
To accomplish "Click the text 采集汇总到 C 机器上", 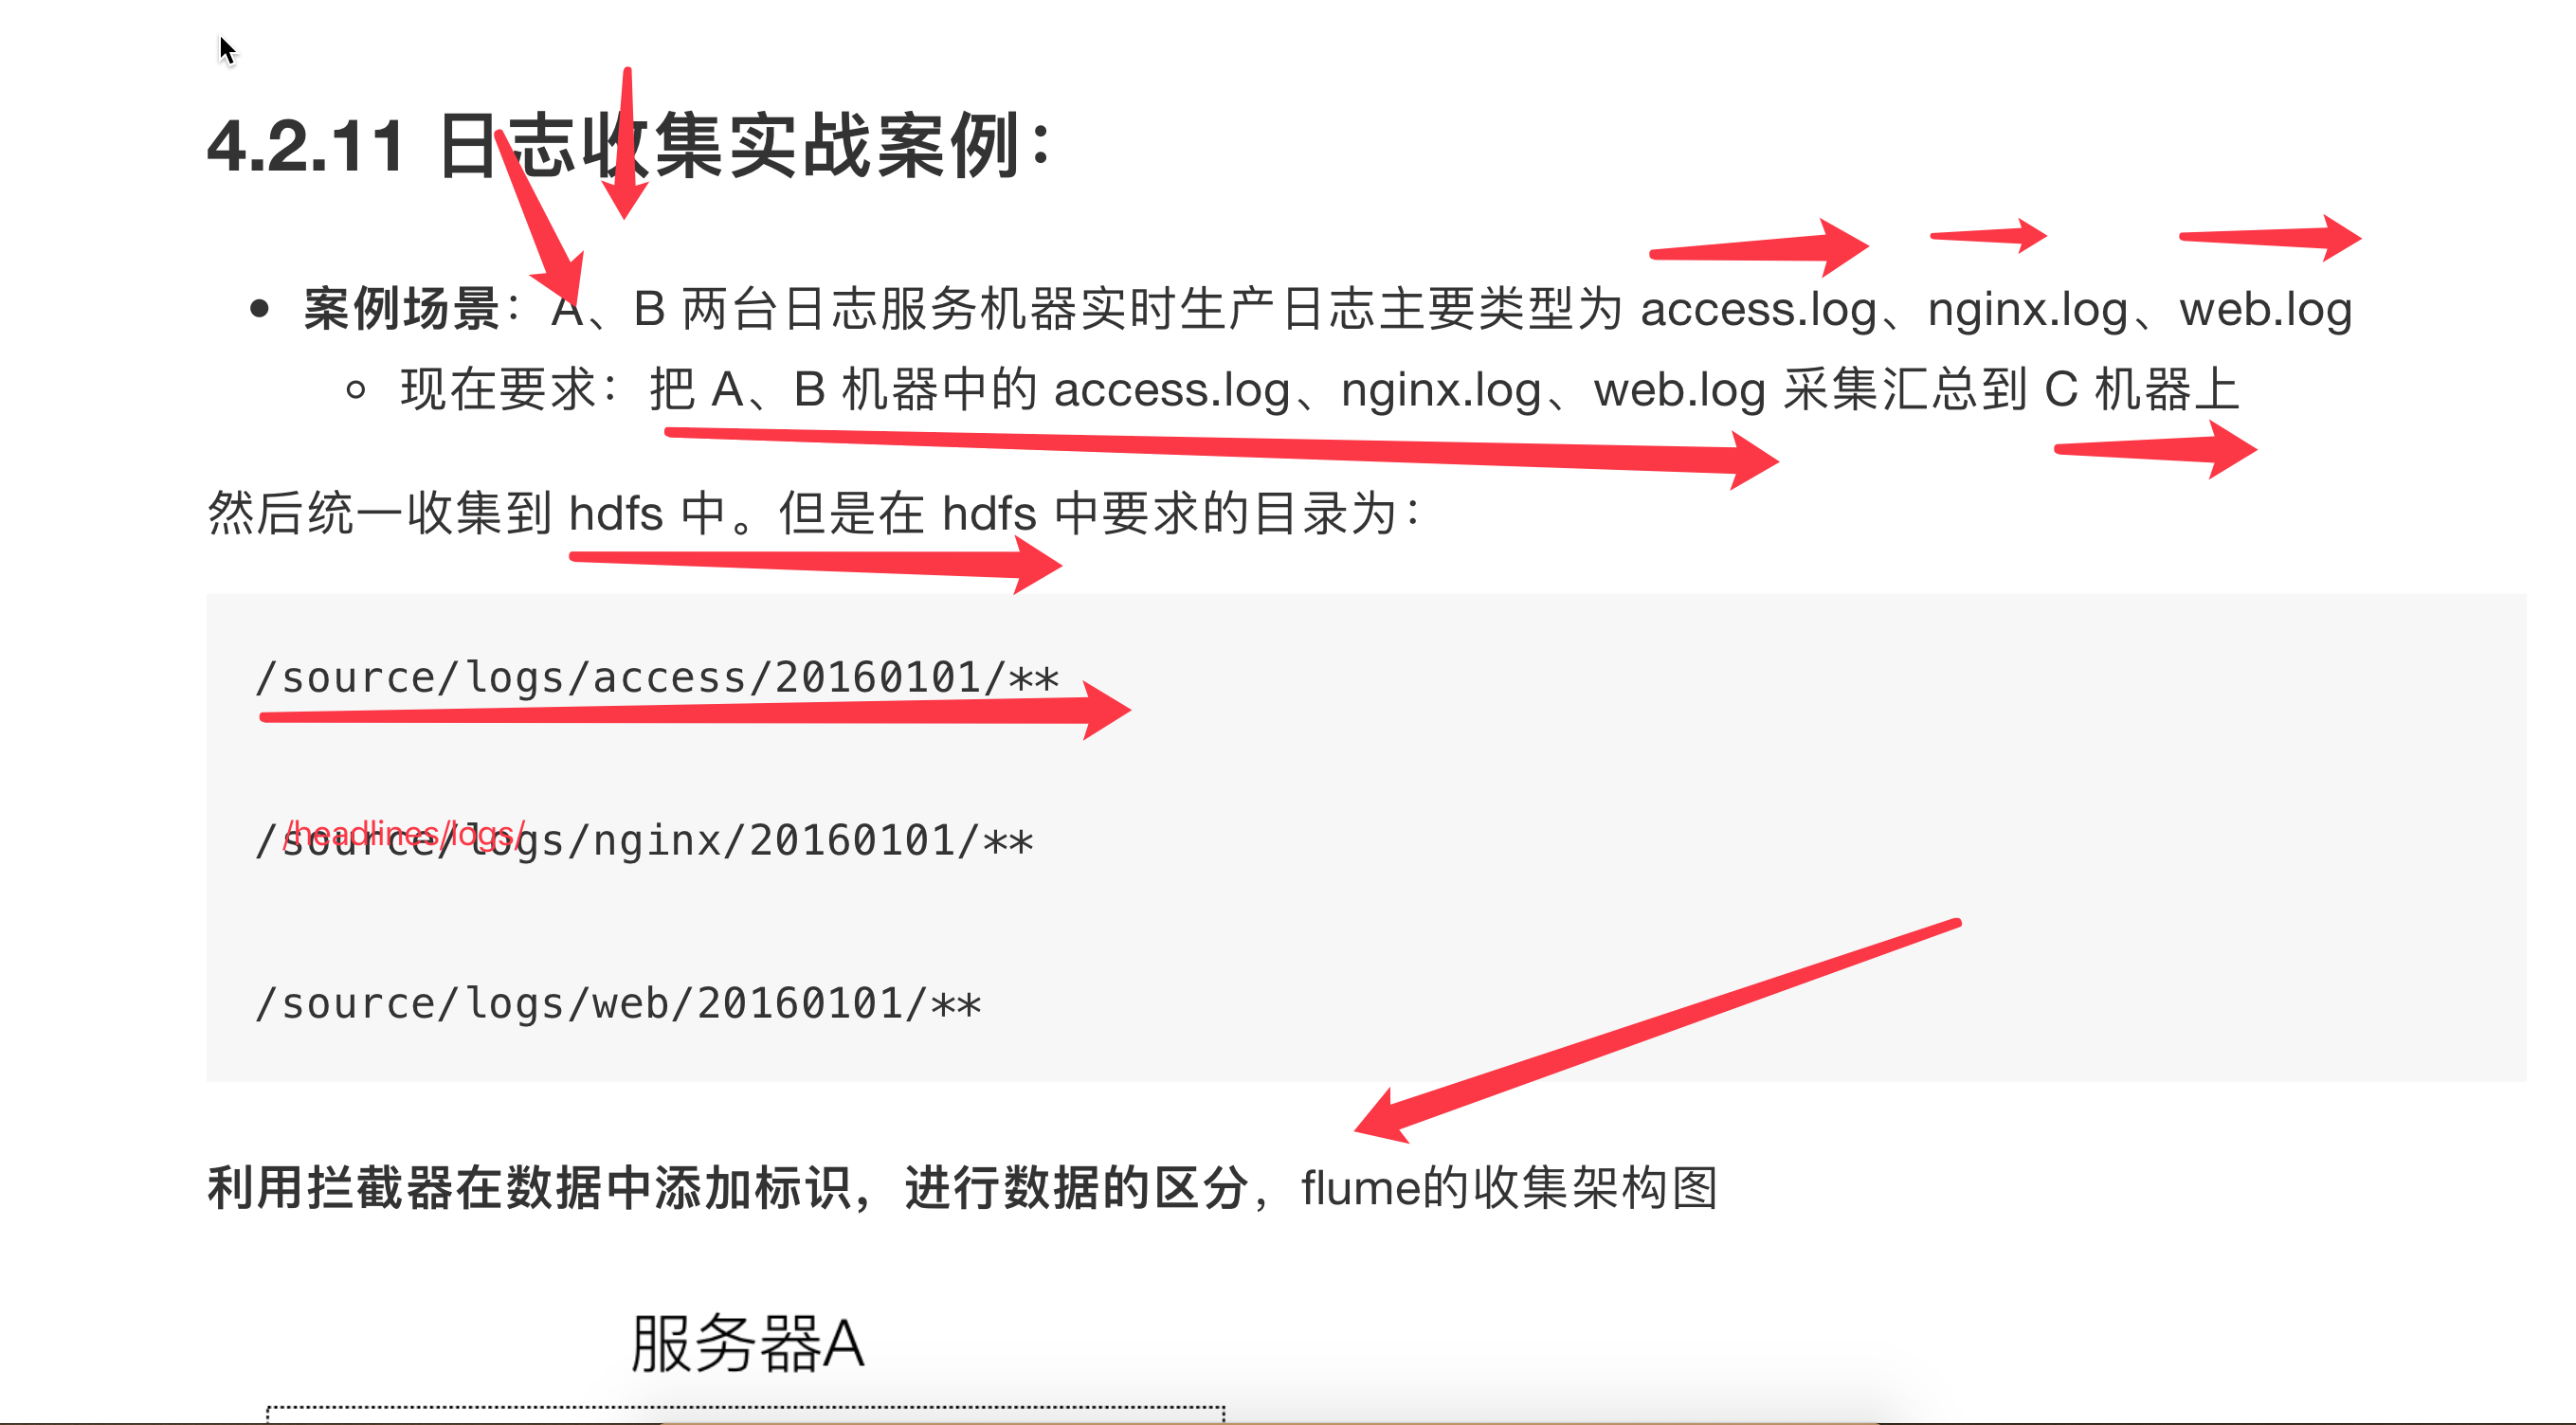I will [x=2011, y=390].
